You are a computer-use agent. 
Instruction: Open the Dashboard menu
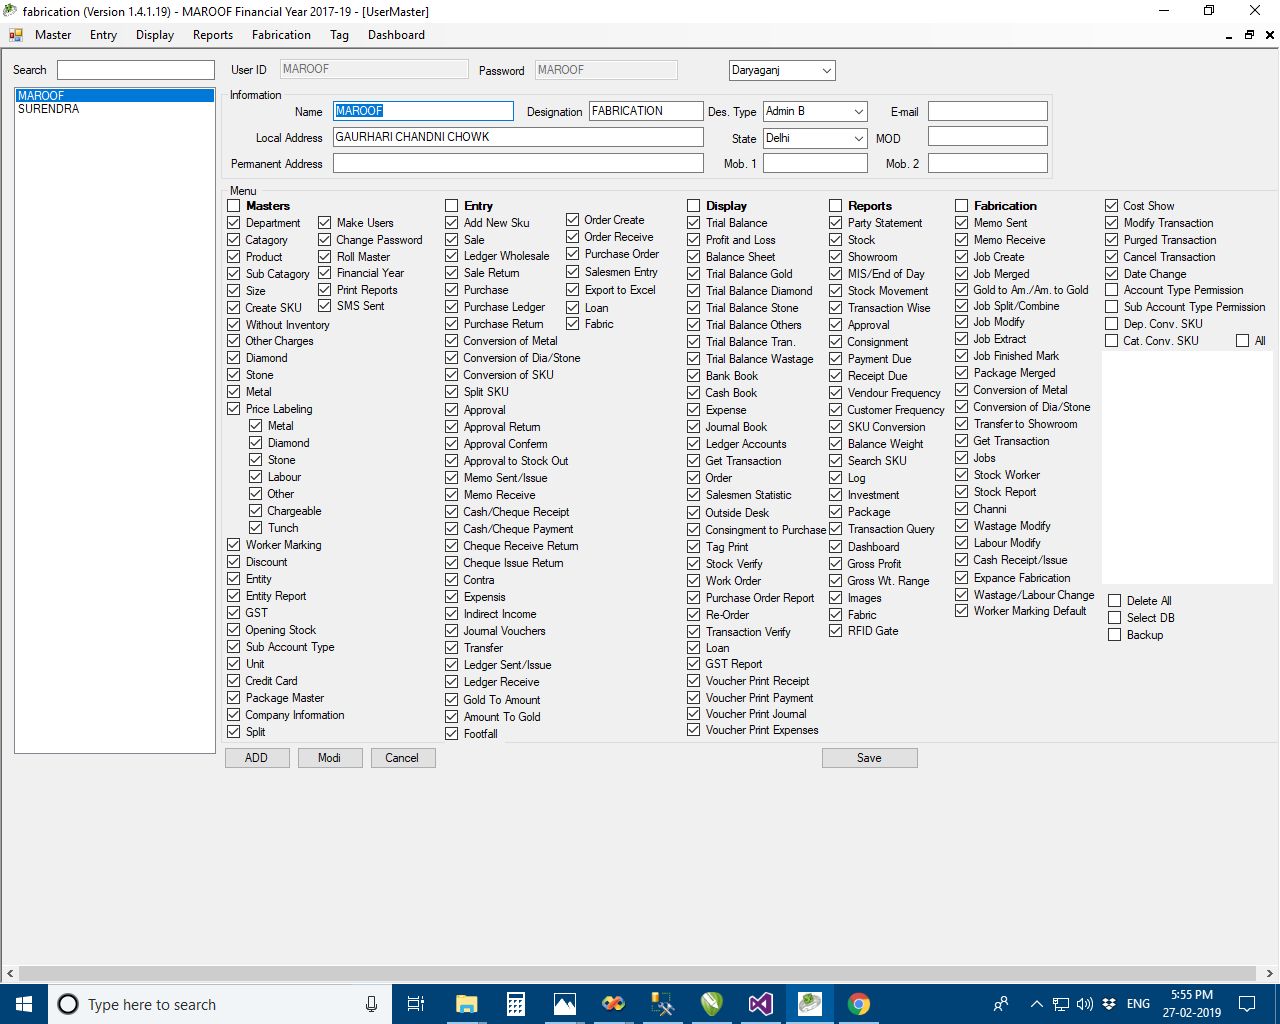(396, 35)
